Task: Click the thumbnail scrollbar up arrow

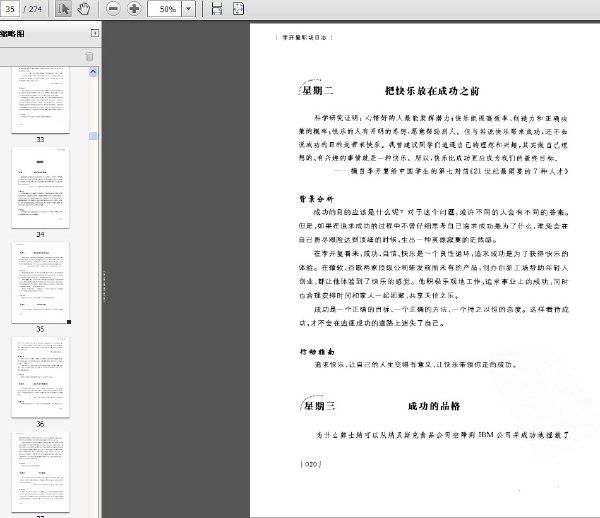Action: pyautogui.click(x=93, y=72)
